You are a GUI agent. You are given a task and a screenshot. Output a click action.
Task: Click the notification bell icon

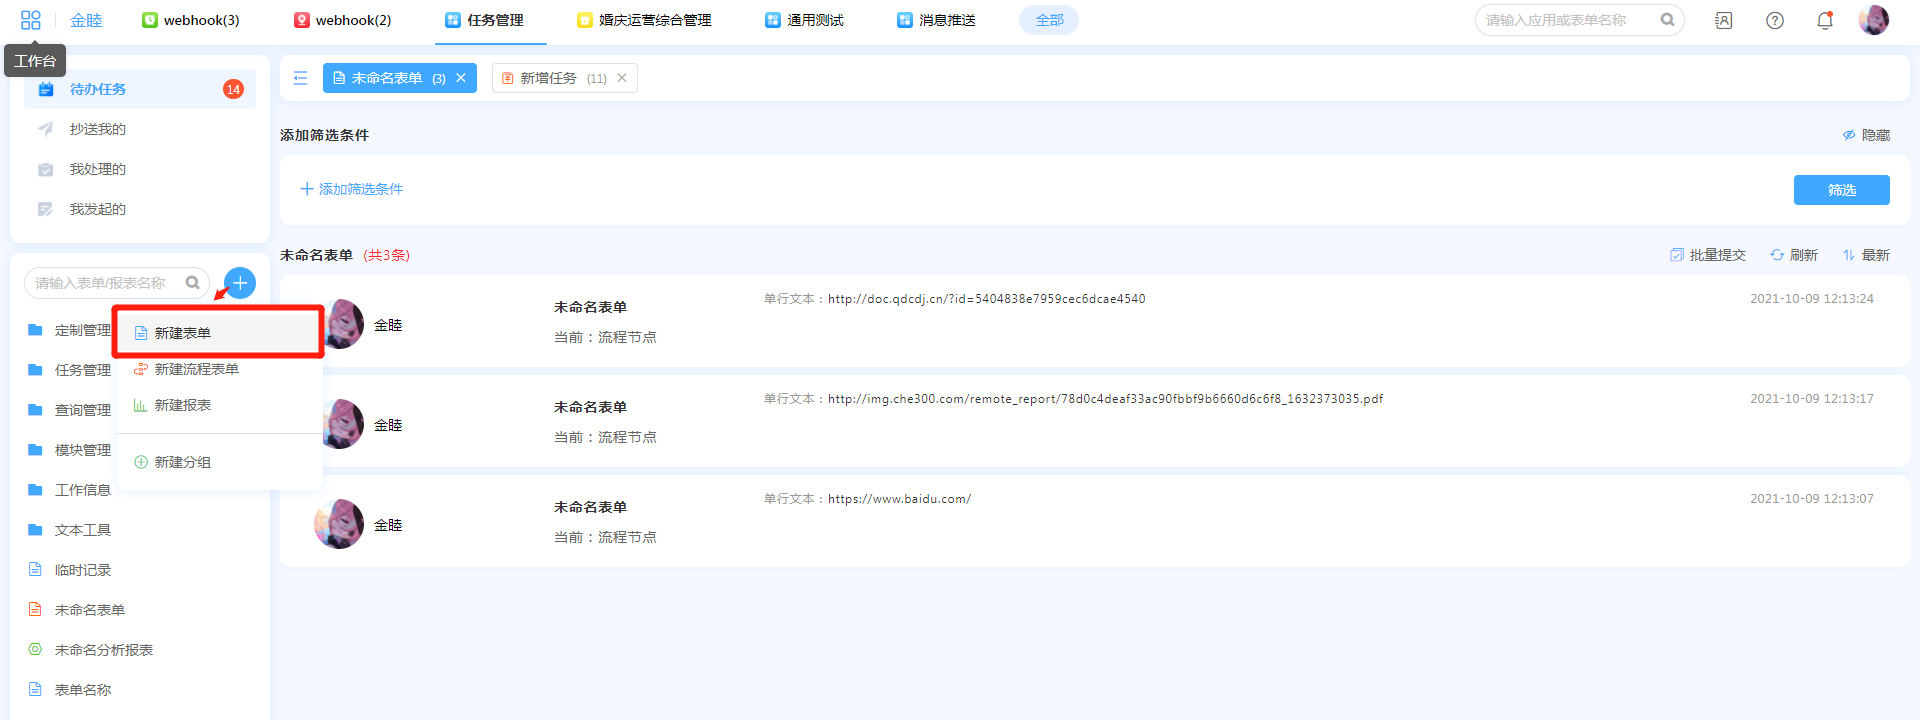(x=1824, y=20)
